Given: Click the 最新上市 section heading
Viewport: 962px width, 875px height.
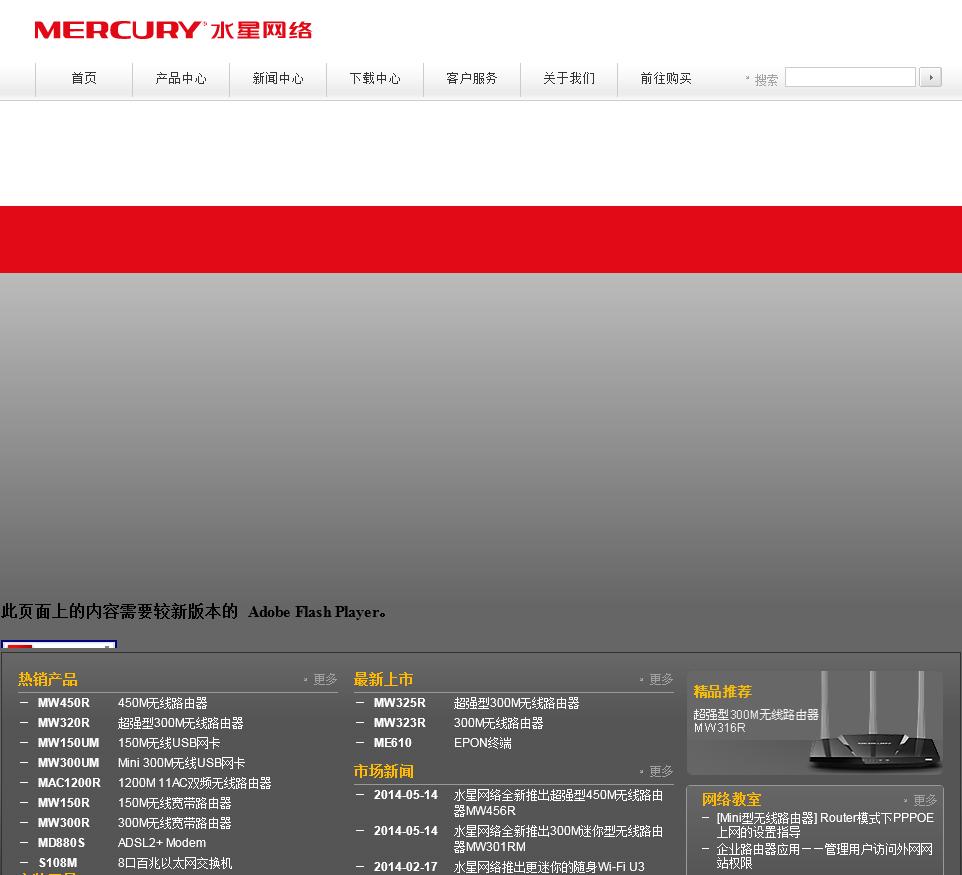Looking at the screenshot, I should pyautogui.click(x=383, y=679).
